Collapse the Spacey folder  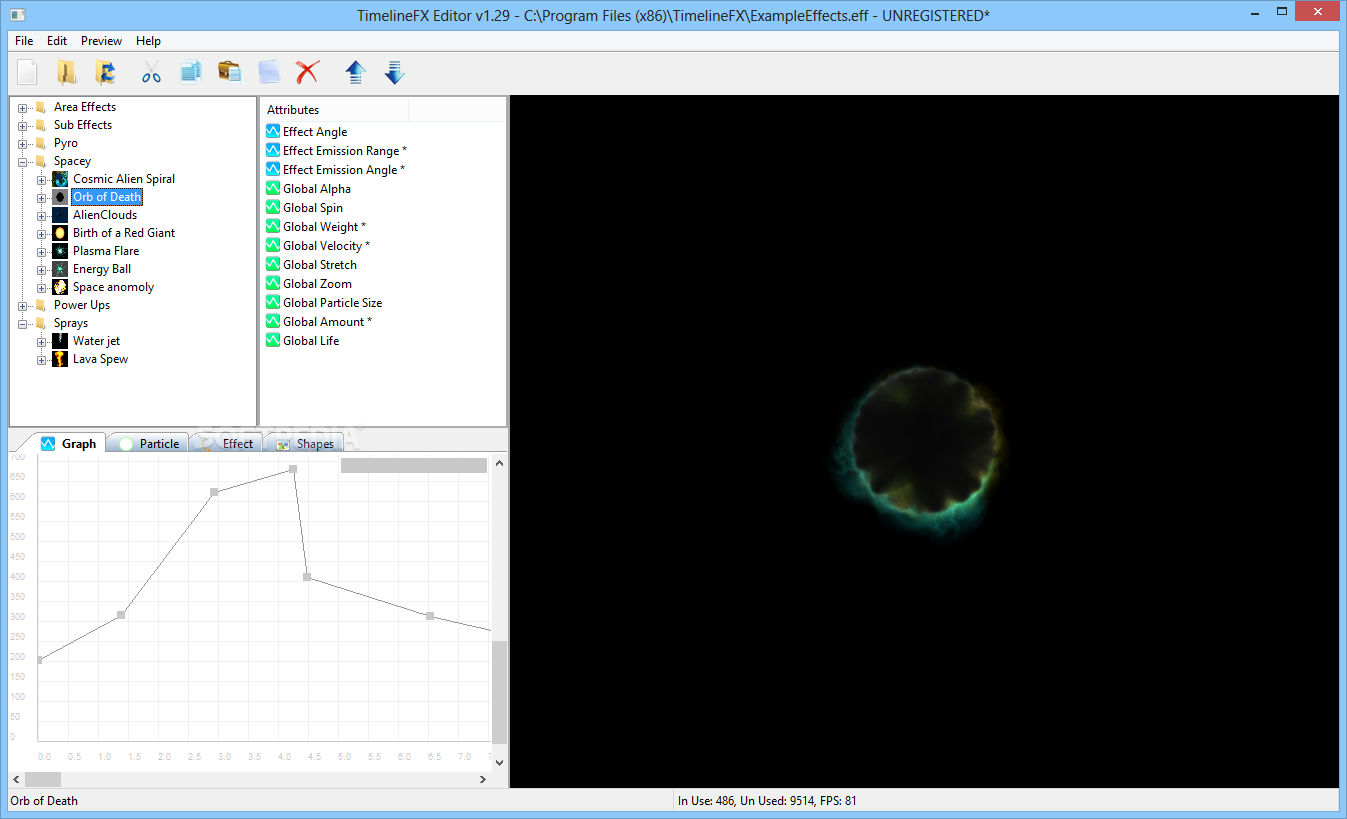pos(23,162)
